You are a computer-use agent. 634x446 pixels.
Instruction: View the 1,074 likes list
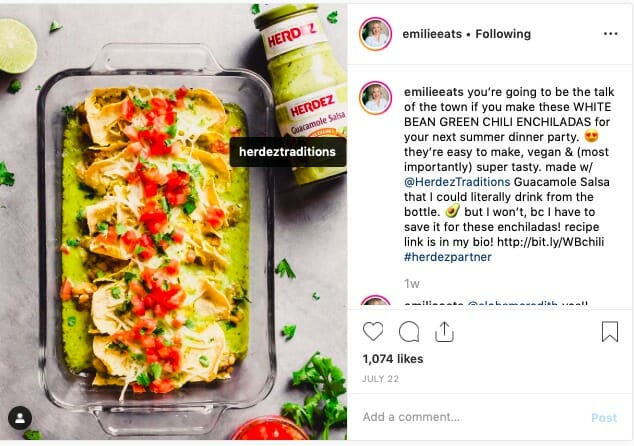pyautogui.click(x=394, y=358)
